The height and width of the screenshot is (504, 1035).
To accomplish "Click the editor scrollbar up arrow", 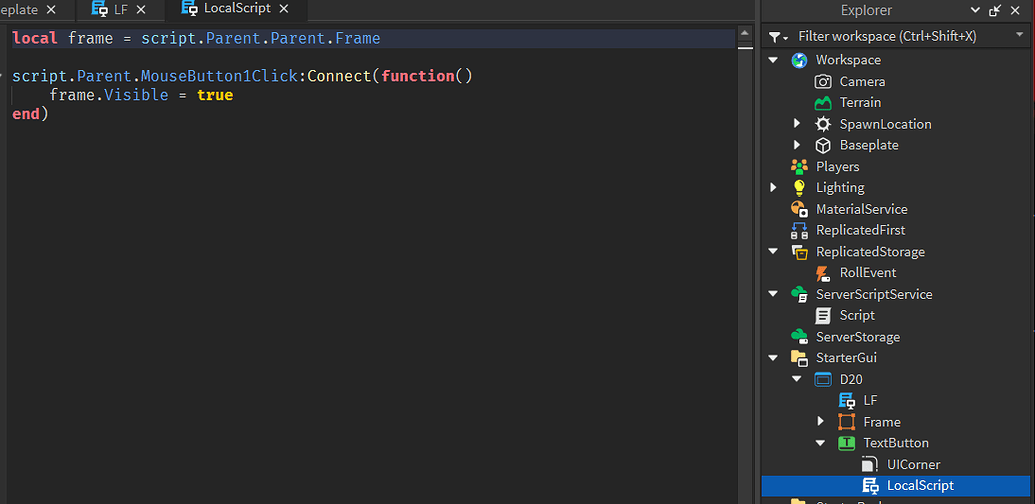I will click(745, 32).
